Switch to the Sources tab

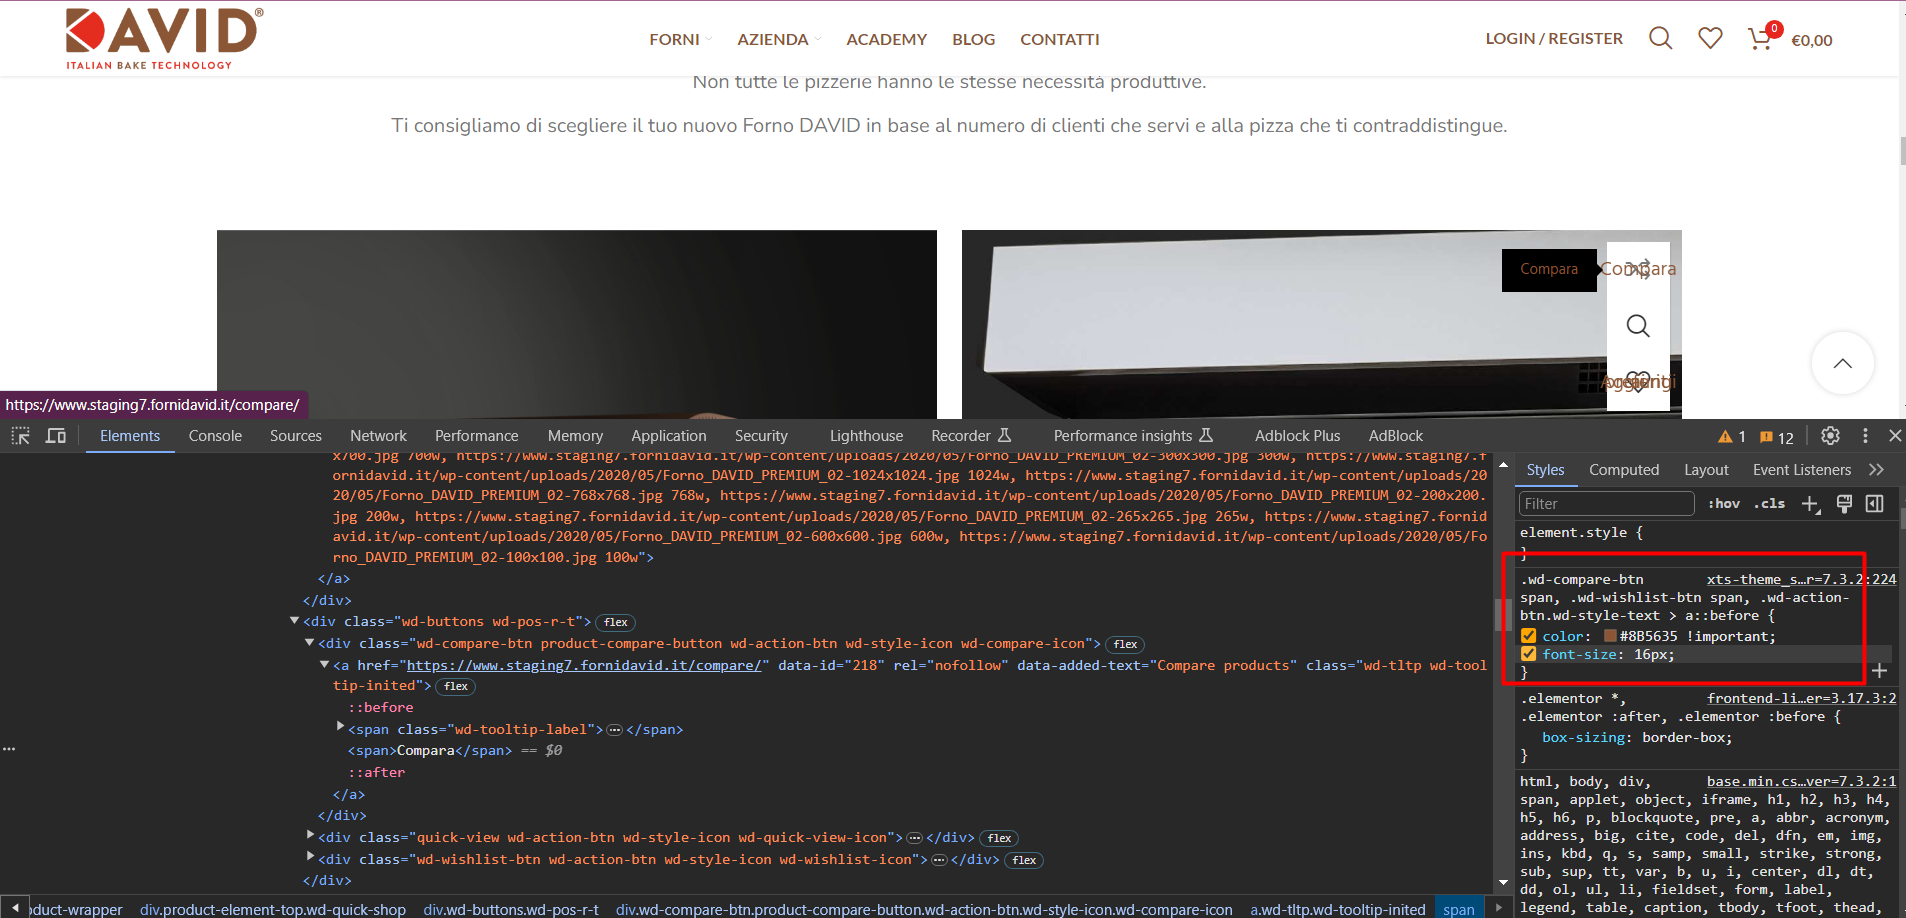tap(296, 436)
